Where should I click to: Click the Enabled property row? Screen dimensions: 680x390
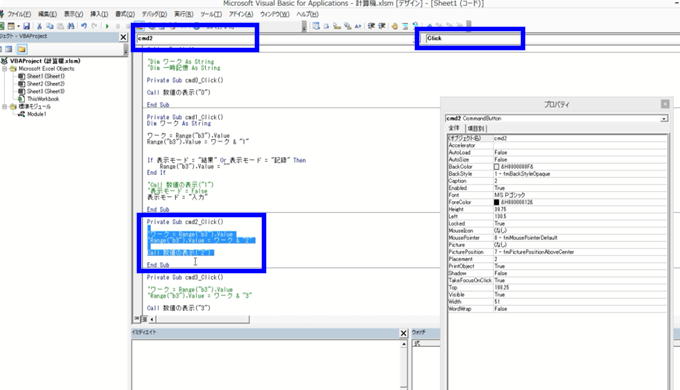pos(557,188)
